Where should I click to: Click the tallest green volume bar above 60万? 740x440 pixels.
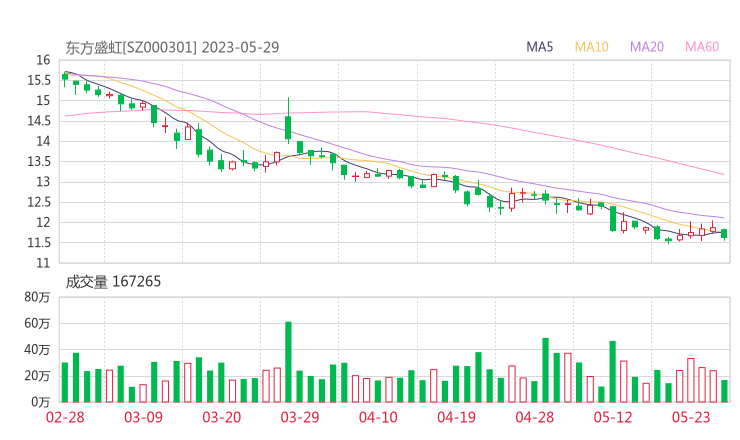[288, 362]
